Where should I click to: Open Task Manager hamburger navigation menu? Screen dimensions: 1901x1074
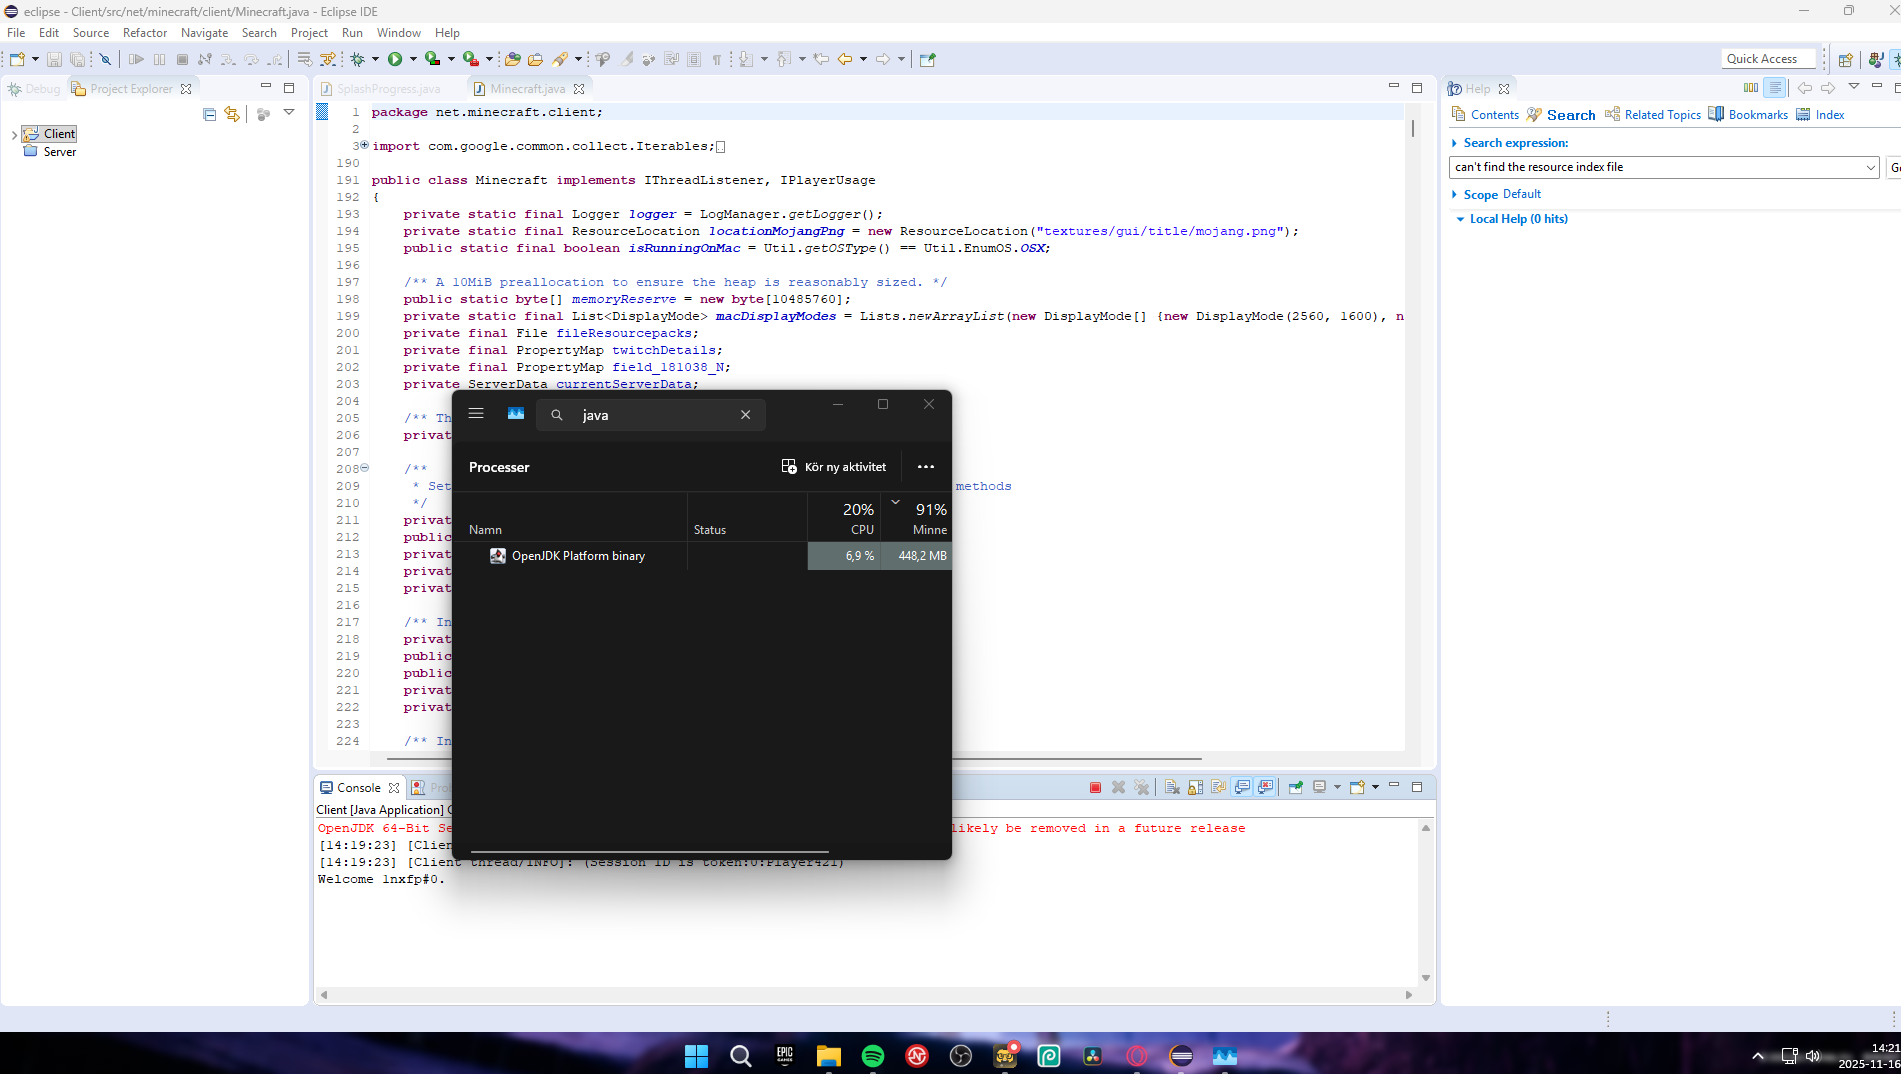click(476, 414)
